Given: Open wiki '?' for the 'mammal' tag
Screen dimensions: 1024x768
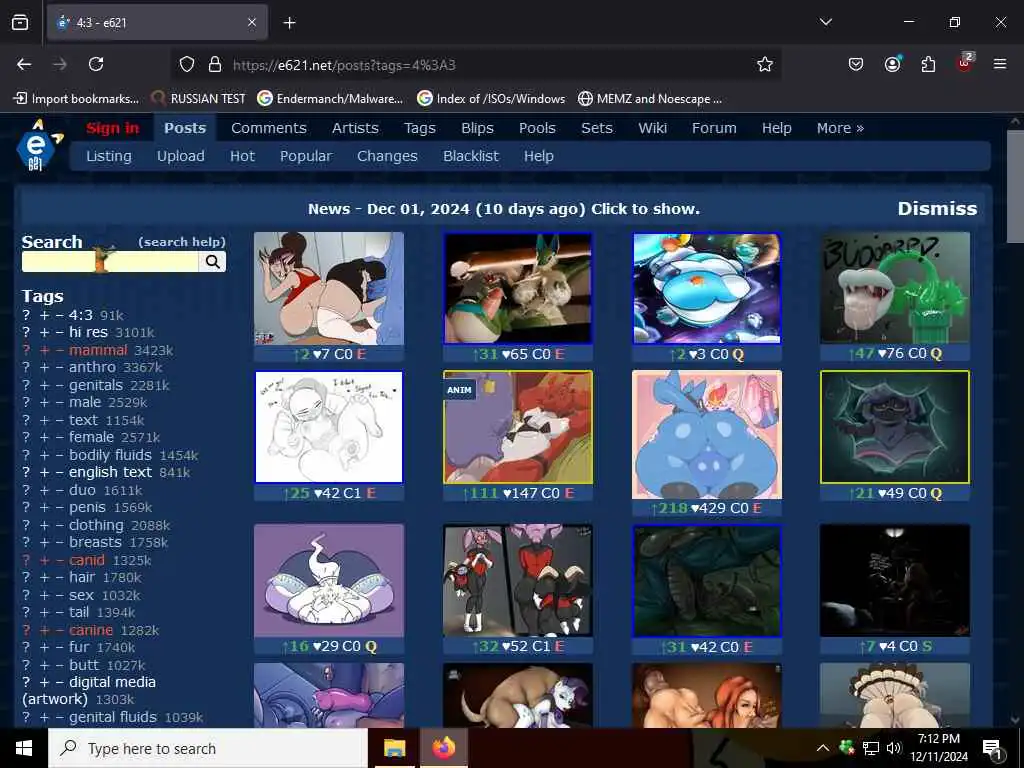Looking at the screenshot, I should click(26, 350).
